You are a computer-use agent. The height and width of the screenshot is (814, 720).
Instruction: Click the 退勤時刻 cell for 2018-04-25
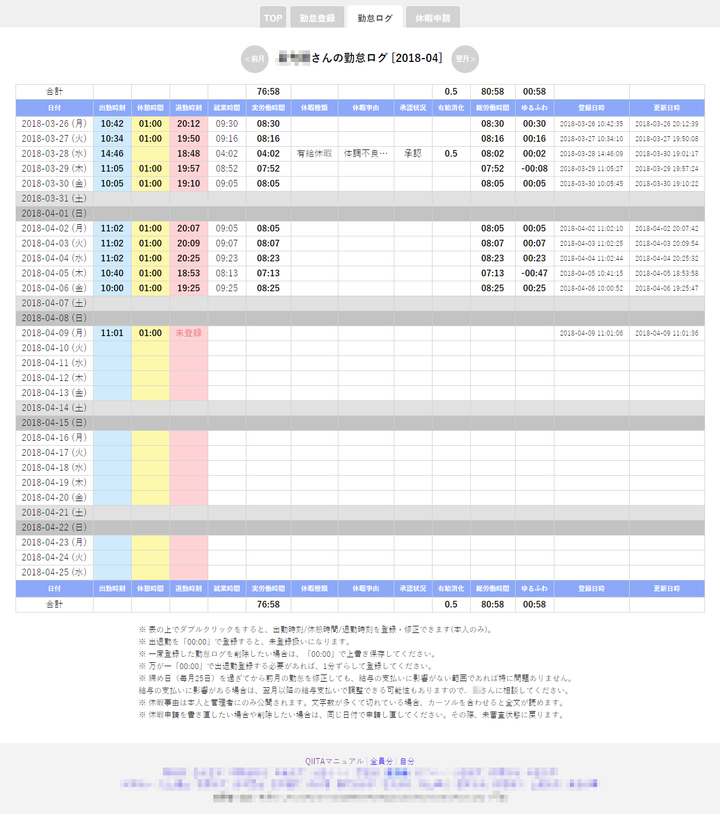pyautogui.click(x=189, y=572)
